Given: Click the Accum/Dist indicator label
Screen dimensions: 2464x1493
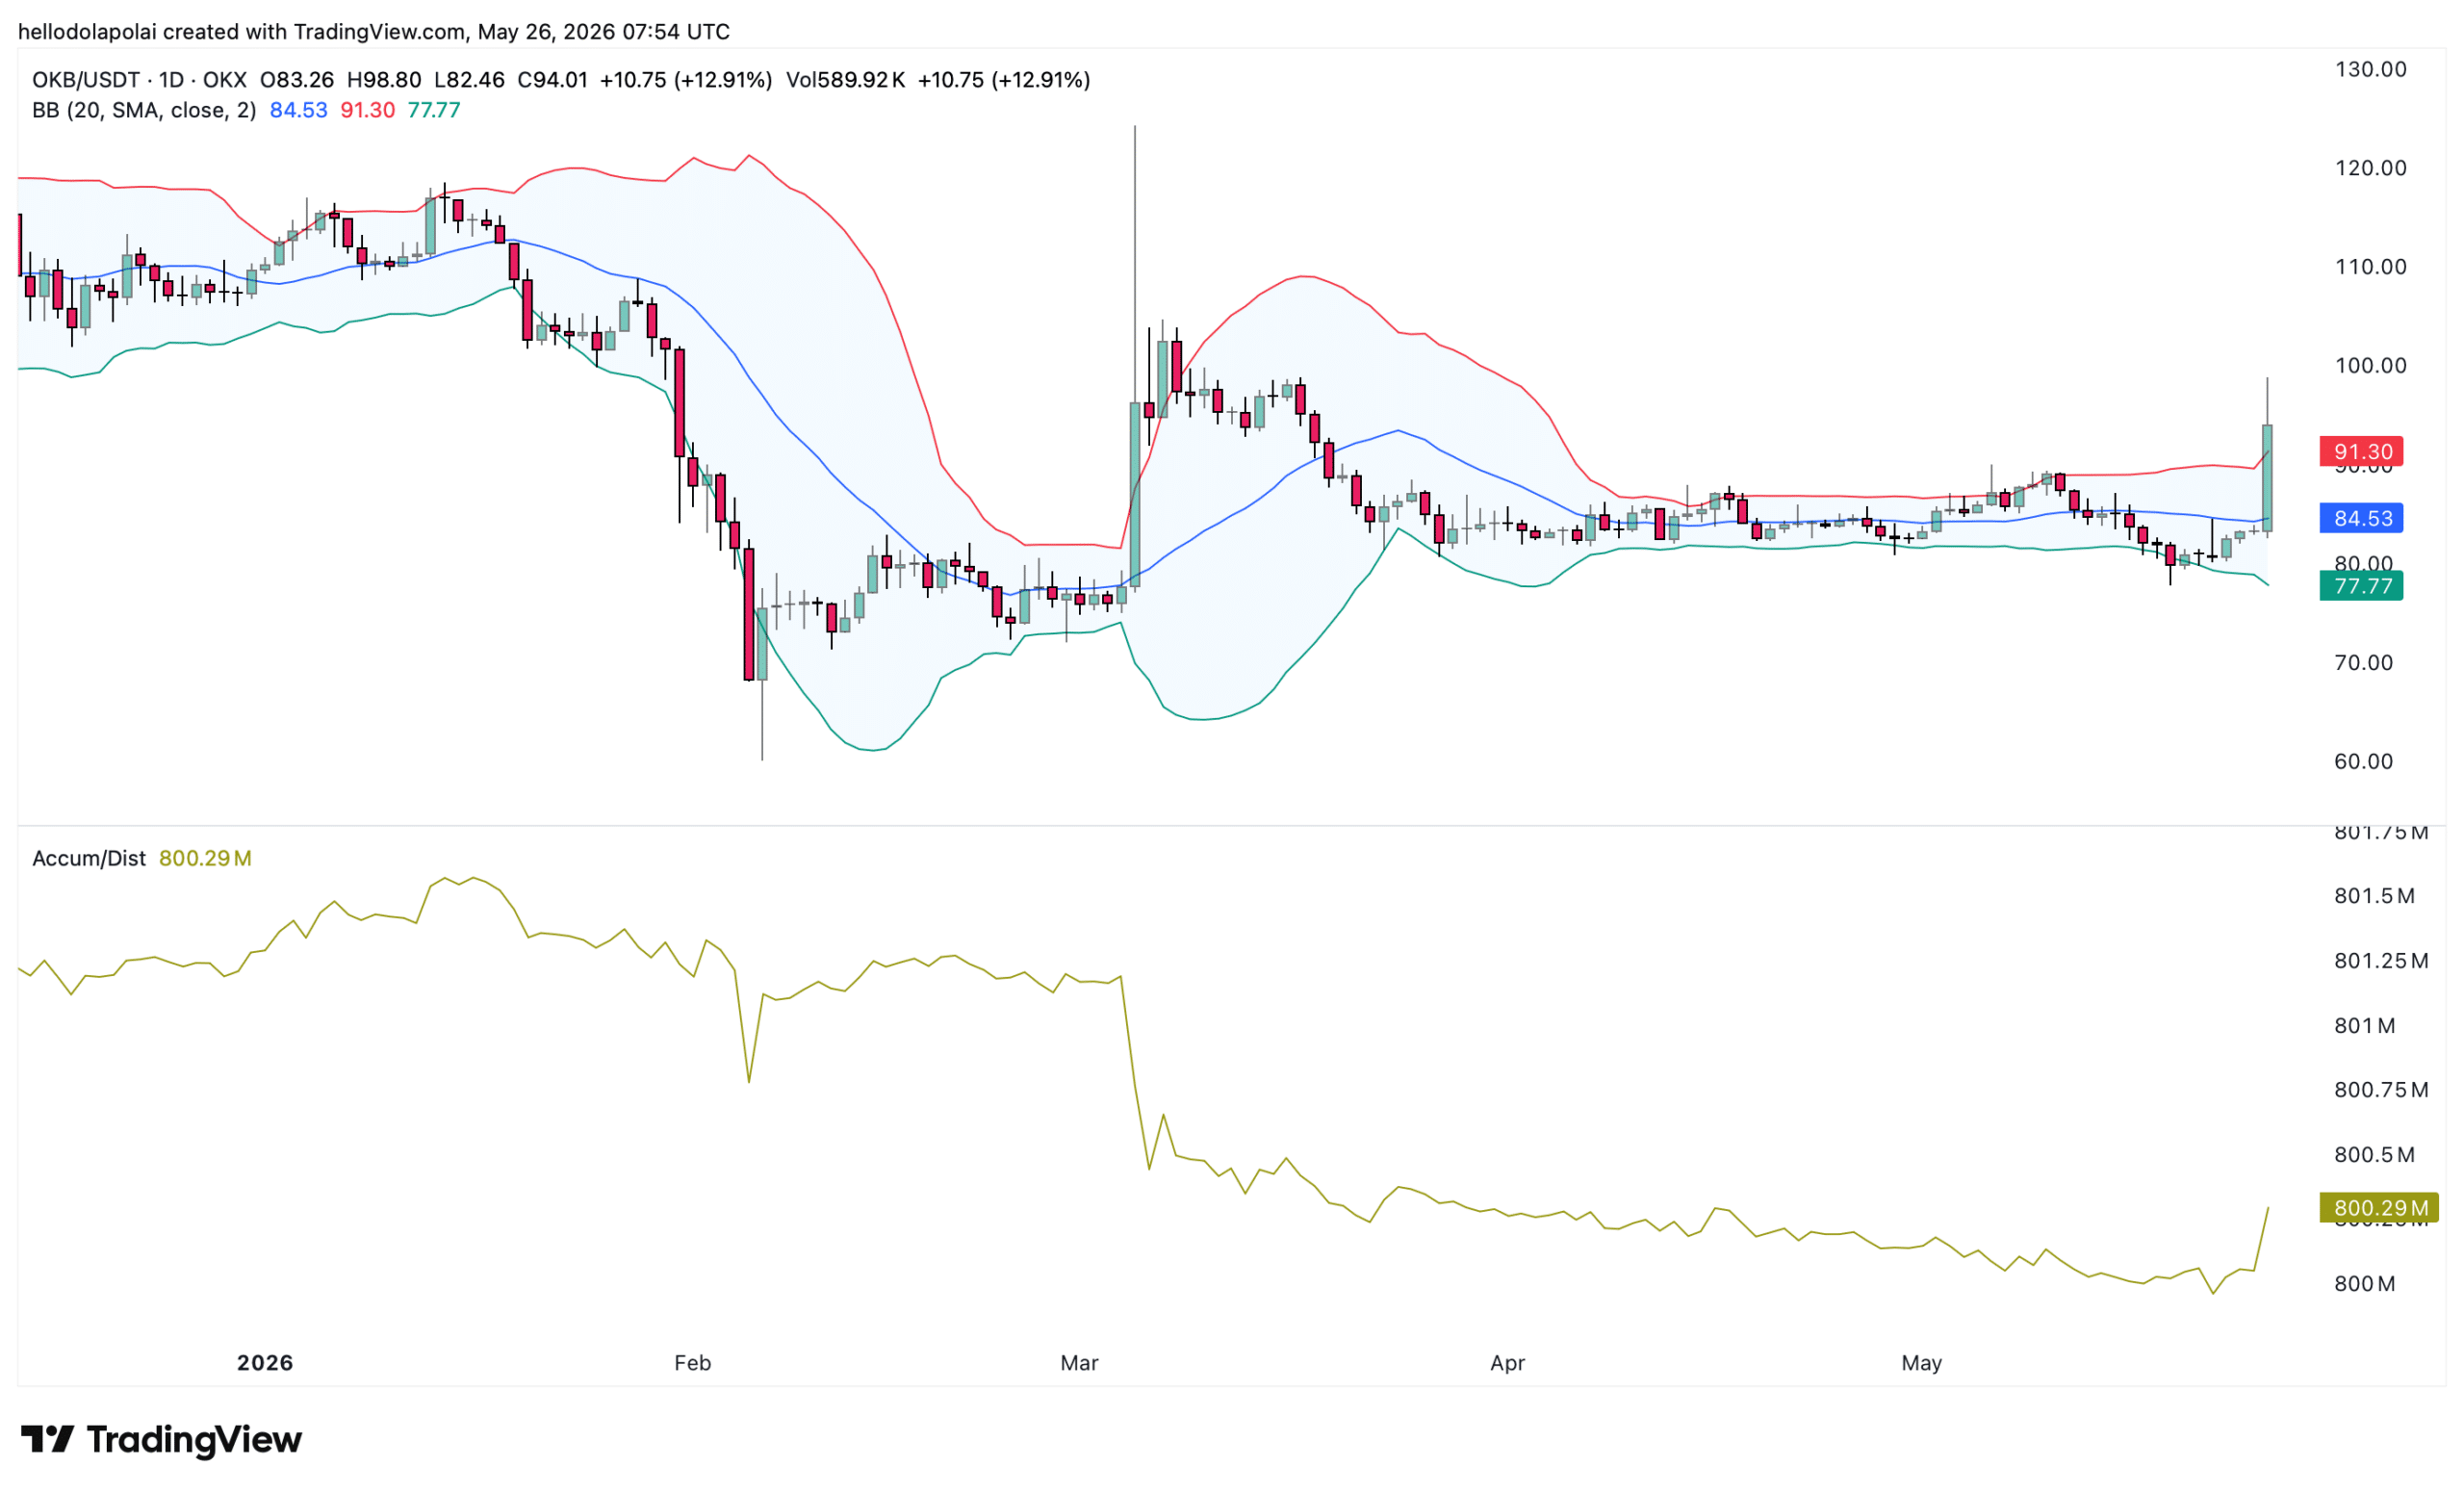Looking at the screenshot, I should (89, 858).
